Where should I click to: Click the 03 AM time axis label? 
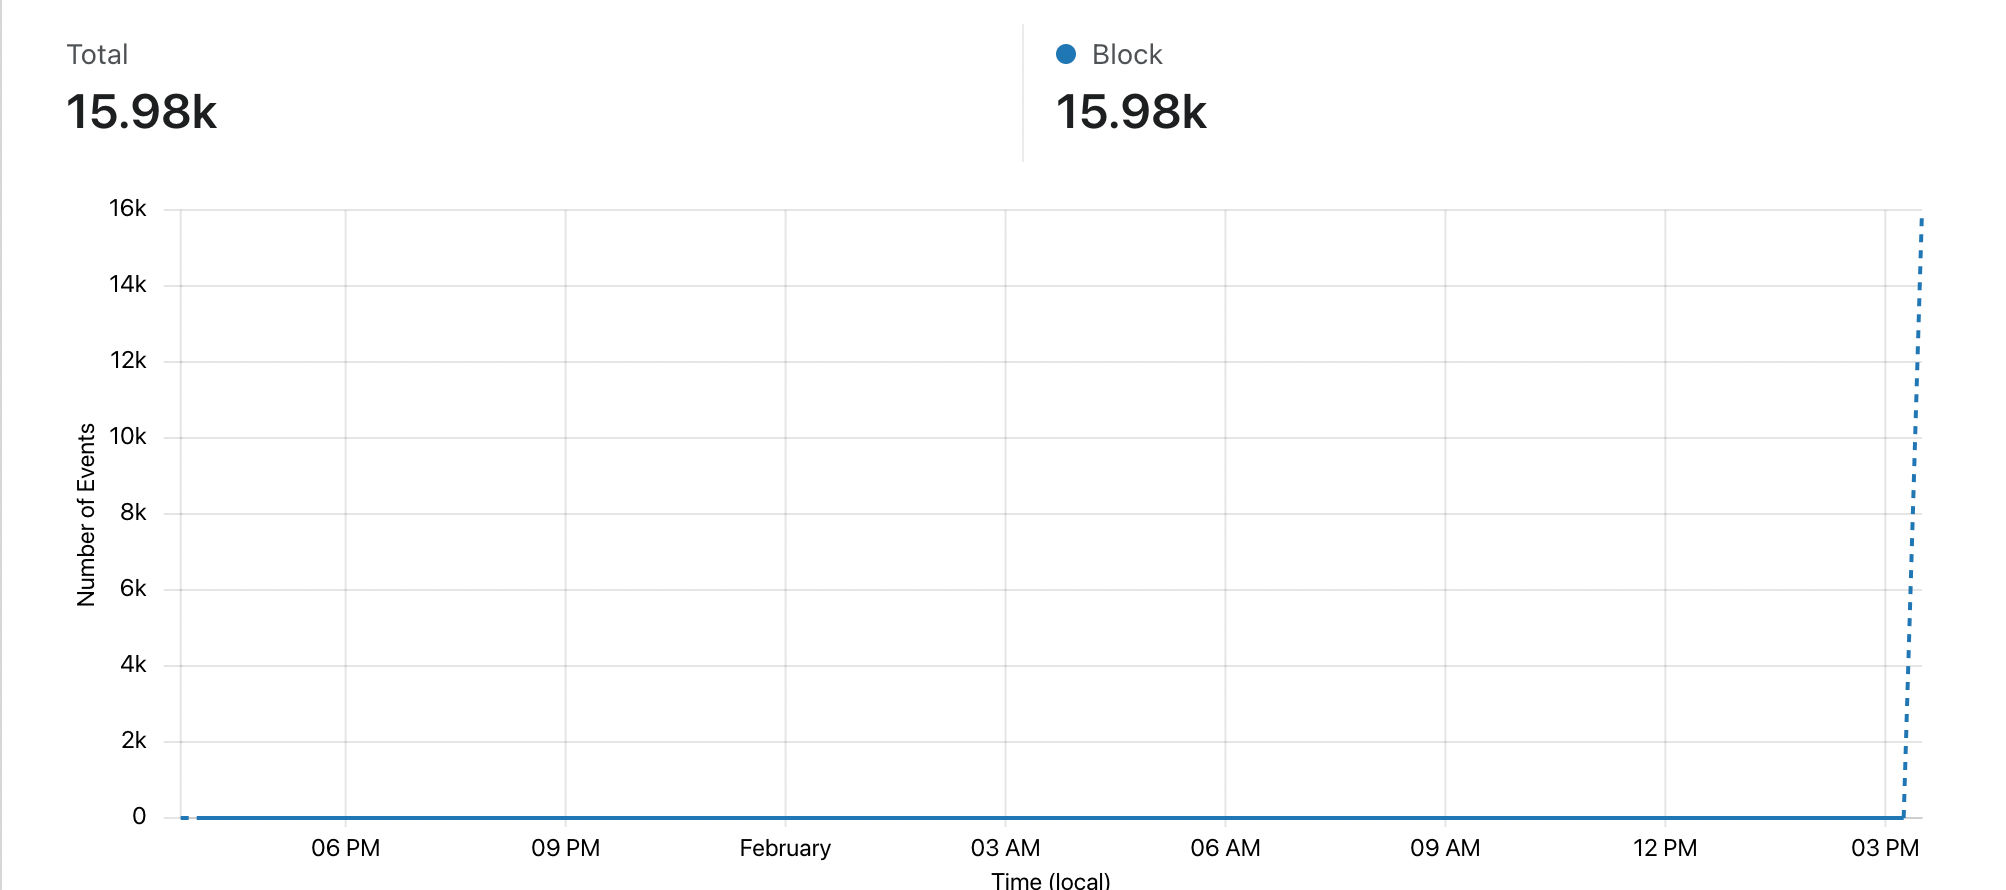coord(1005,848)
